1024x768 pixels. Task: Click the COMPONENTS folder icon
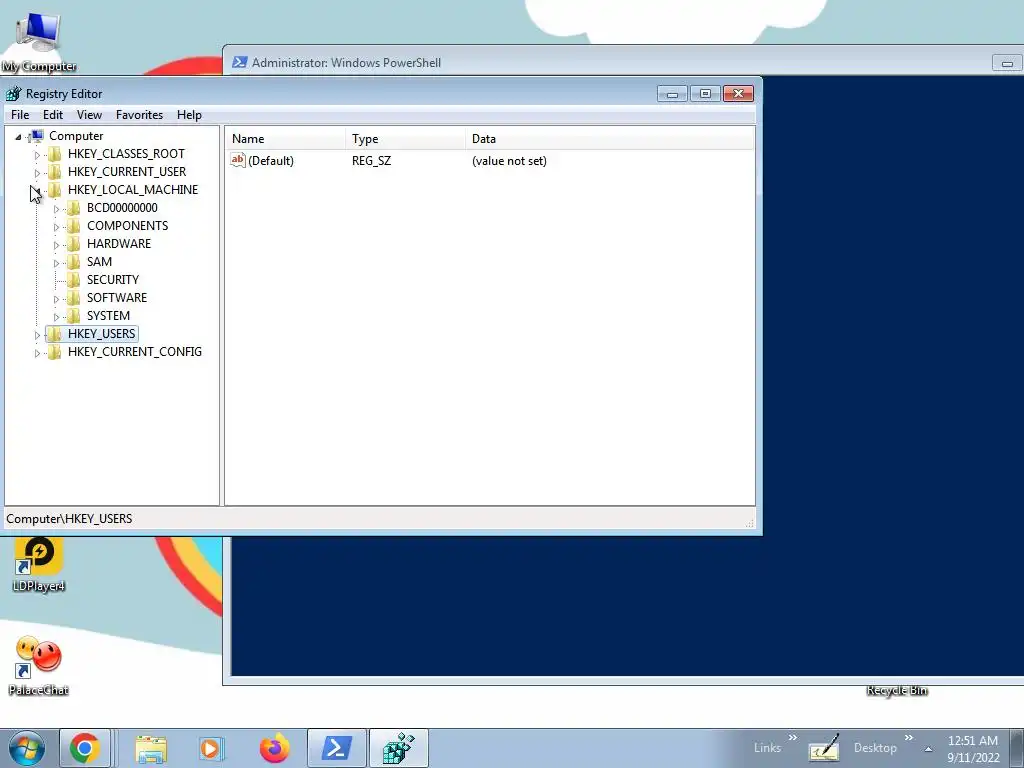click(74, 225)
